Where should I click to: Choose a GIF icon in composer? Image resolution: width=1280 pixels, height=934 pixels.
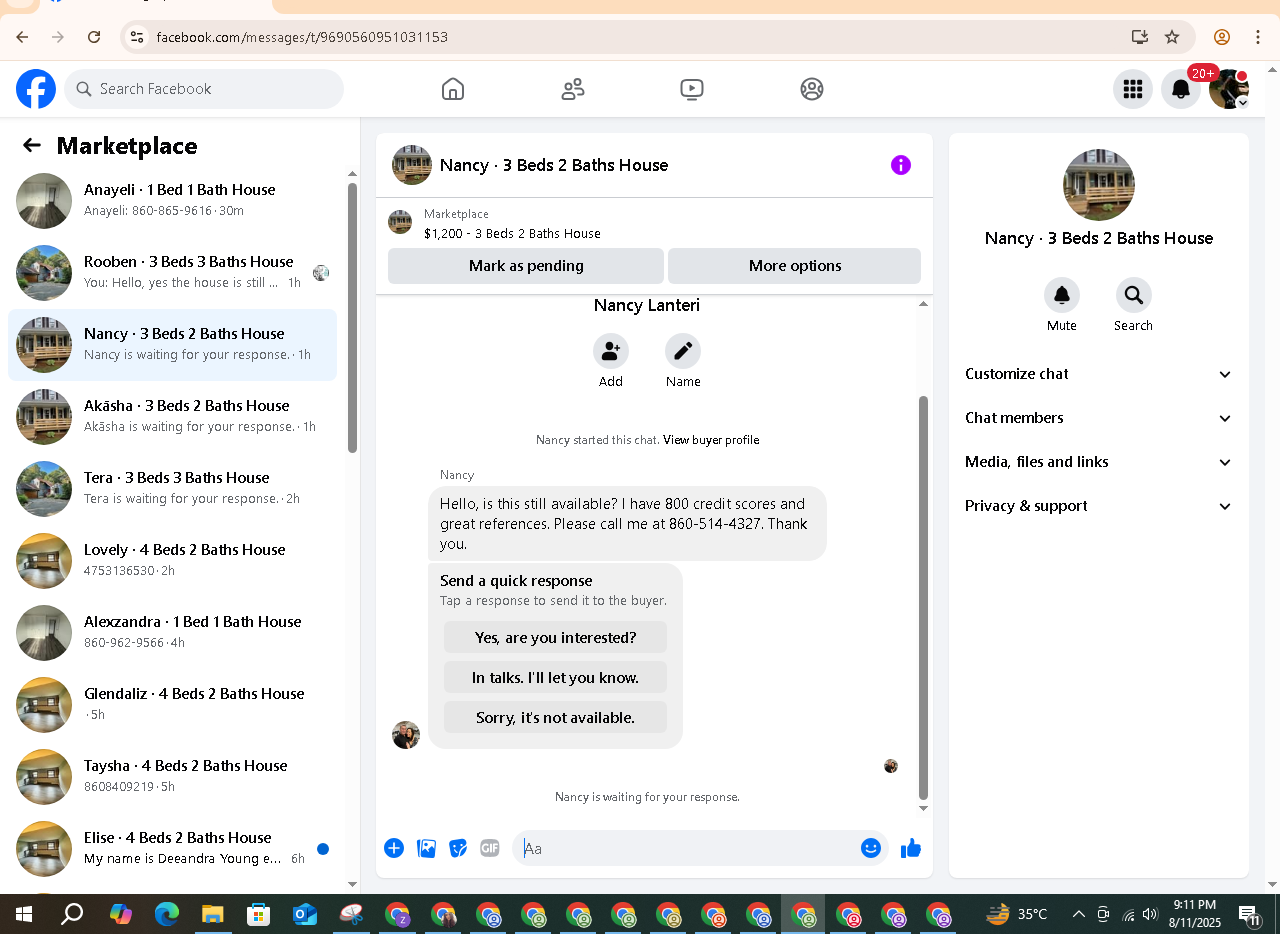[490, 848]
